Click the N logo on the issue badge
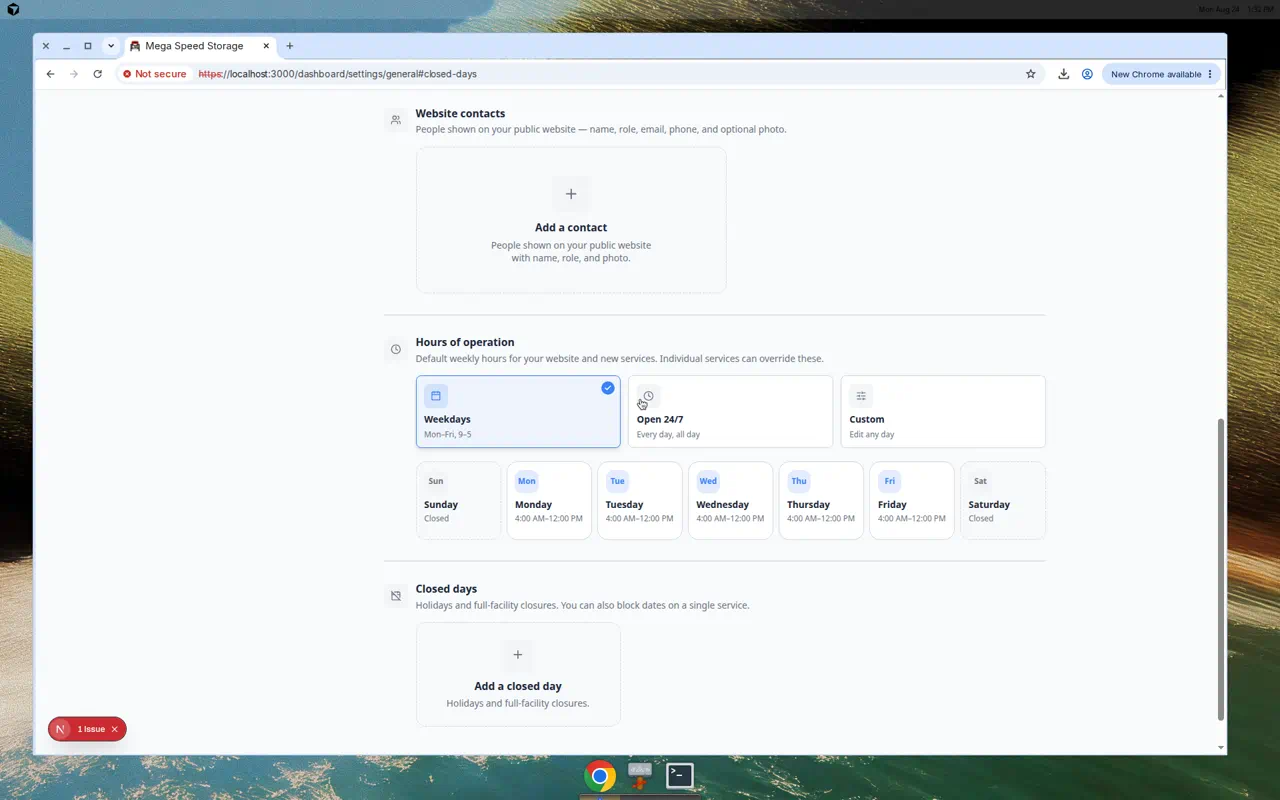This screenshot has height=800, width=1280. coord(60,729)
